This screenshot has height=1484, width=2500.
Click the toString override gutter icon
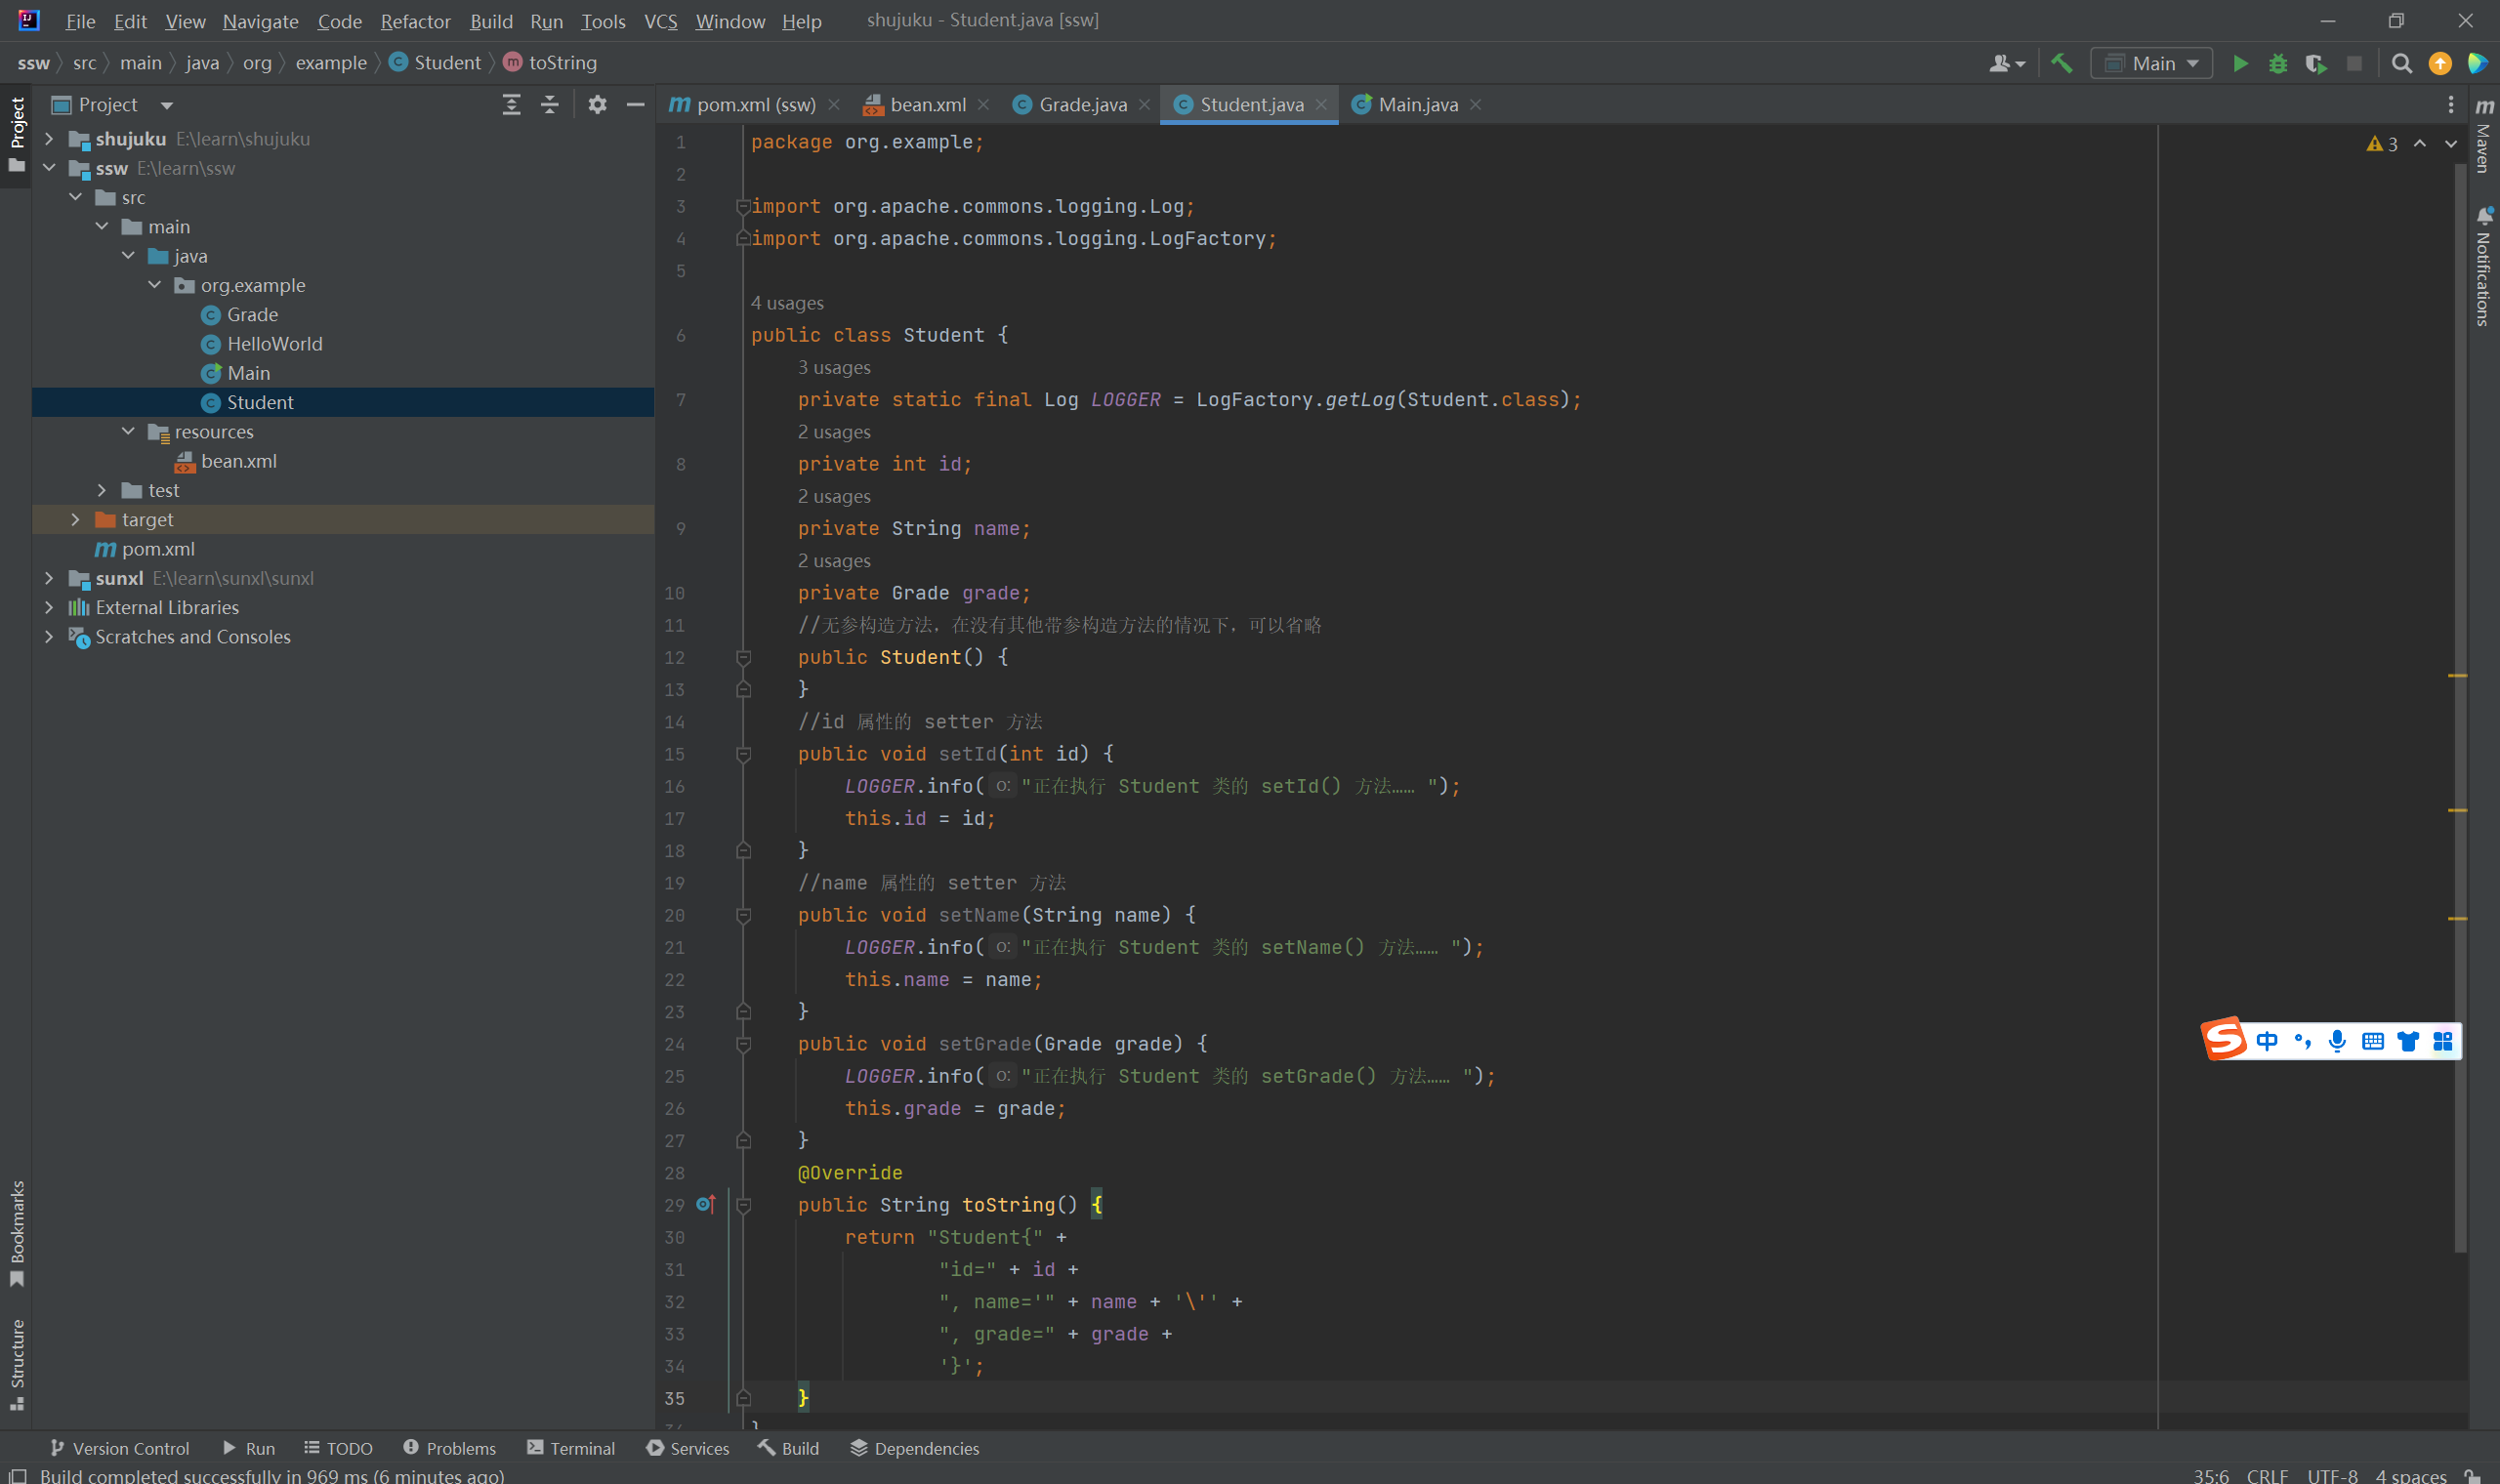(706, 1204)
